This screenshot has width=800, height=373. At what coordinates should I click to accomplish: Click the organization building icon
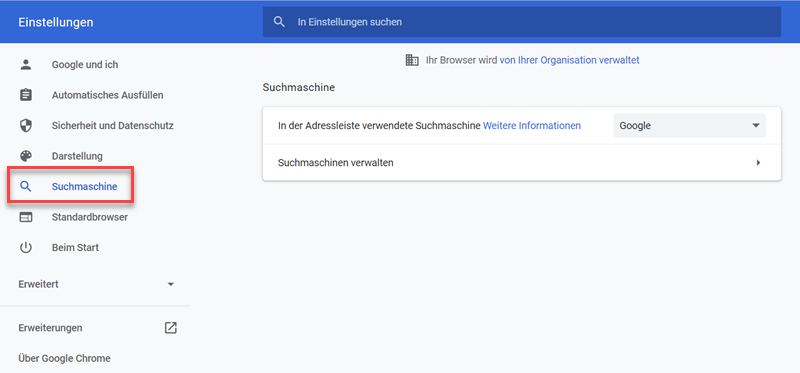tap(412, 60)
